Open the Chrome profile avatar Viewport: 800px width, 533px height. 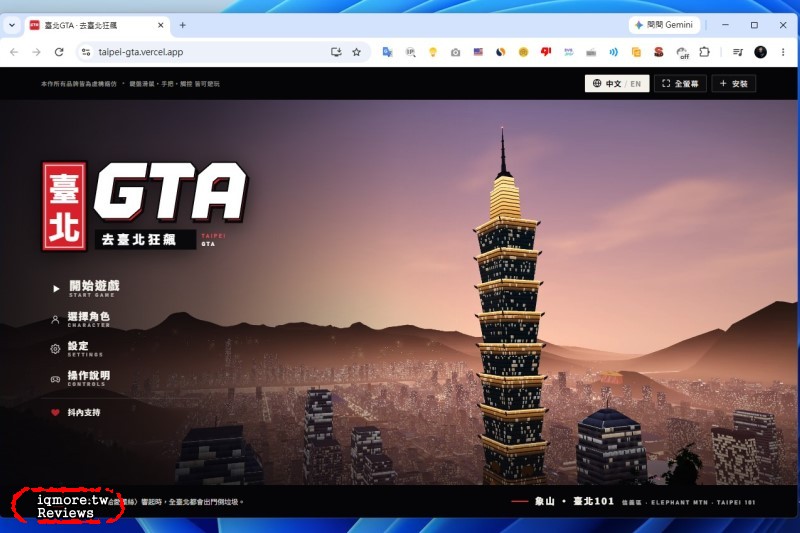click(x=760, y=52)
